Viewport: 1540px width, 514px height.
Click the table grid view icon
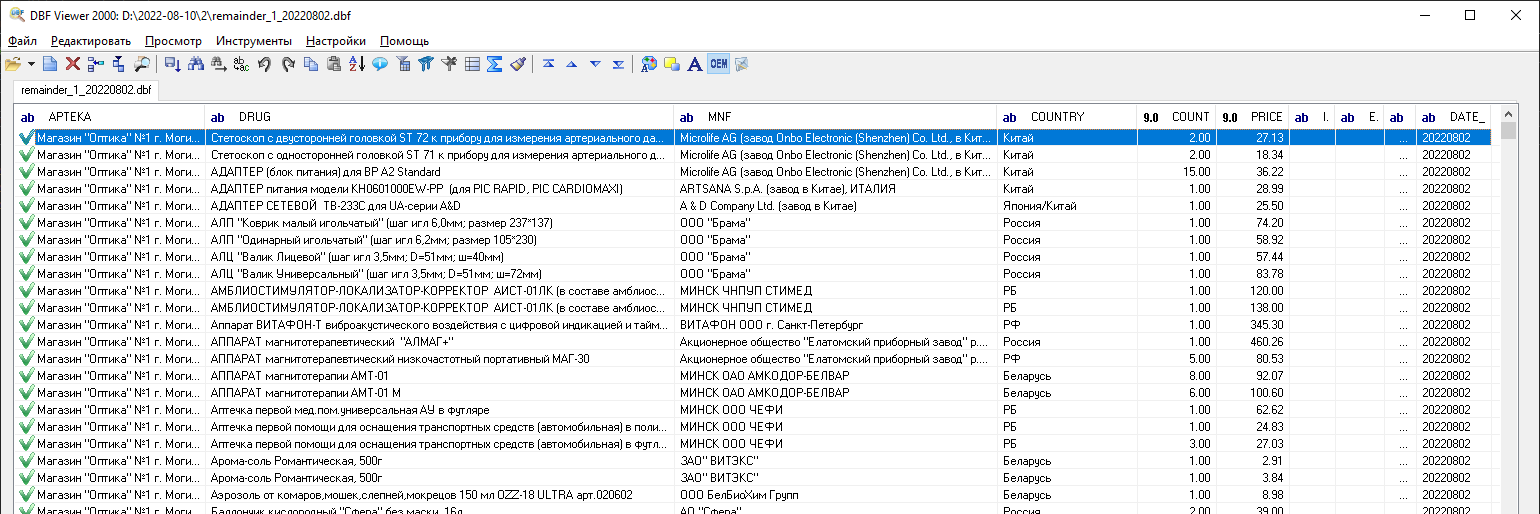pos(472,64)
